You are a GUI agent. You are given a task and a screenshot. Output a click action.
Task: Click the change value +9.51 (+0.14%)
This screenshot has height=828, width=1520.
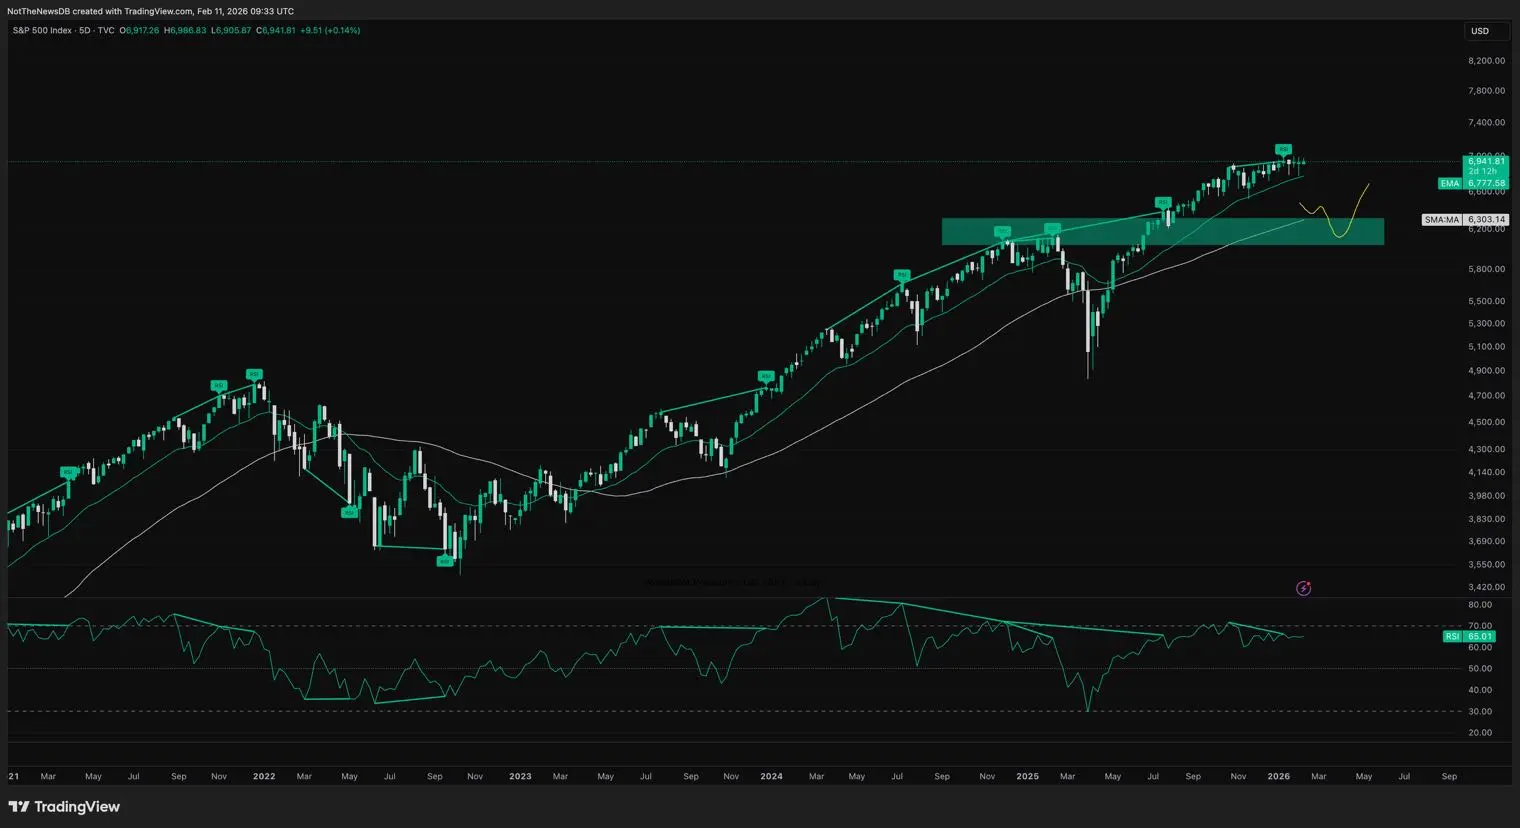(x=331, y=31)
